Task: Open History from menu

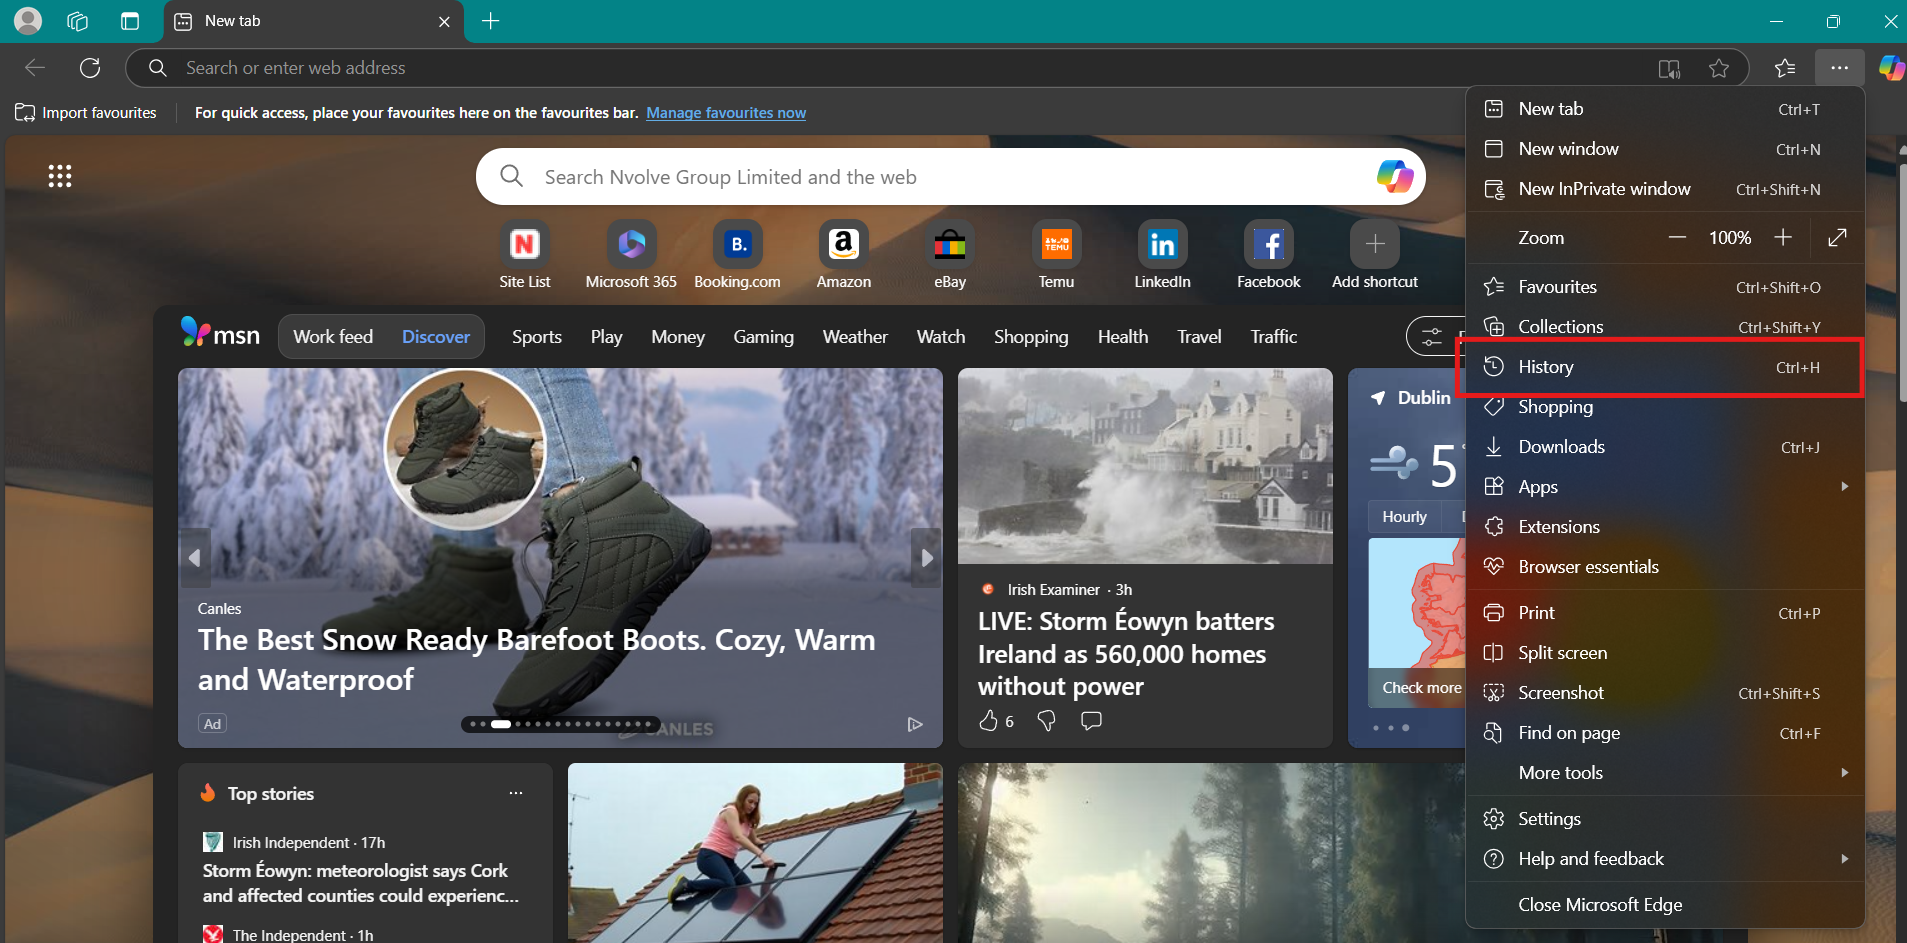Action: [x=1665, y=367]
